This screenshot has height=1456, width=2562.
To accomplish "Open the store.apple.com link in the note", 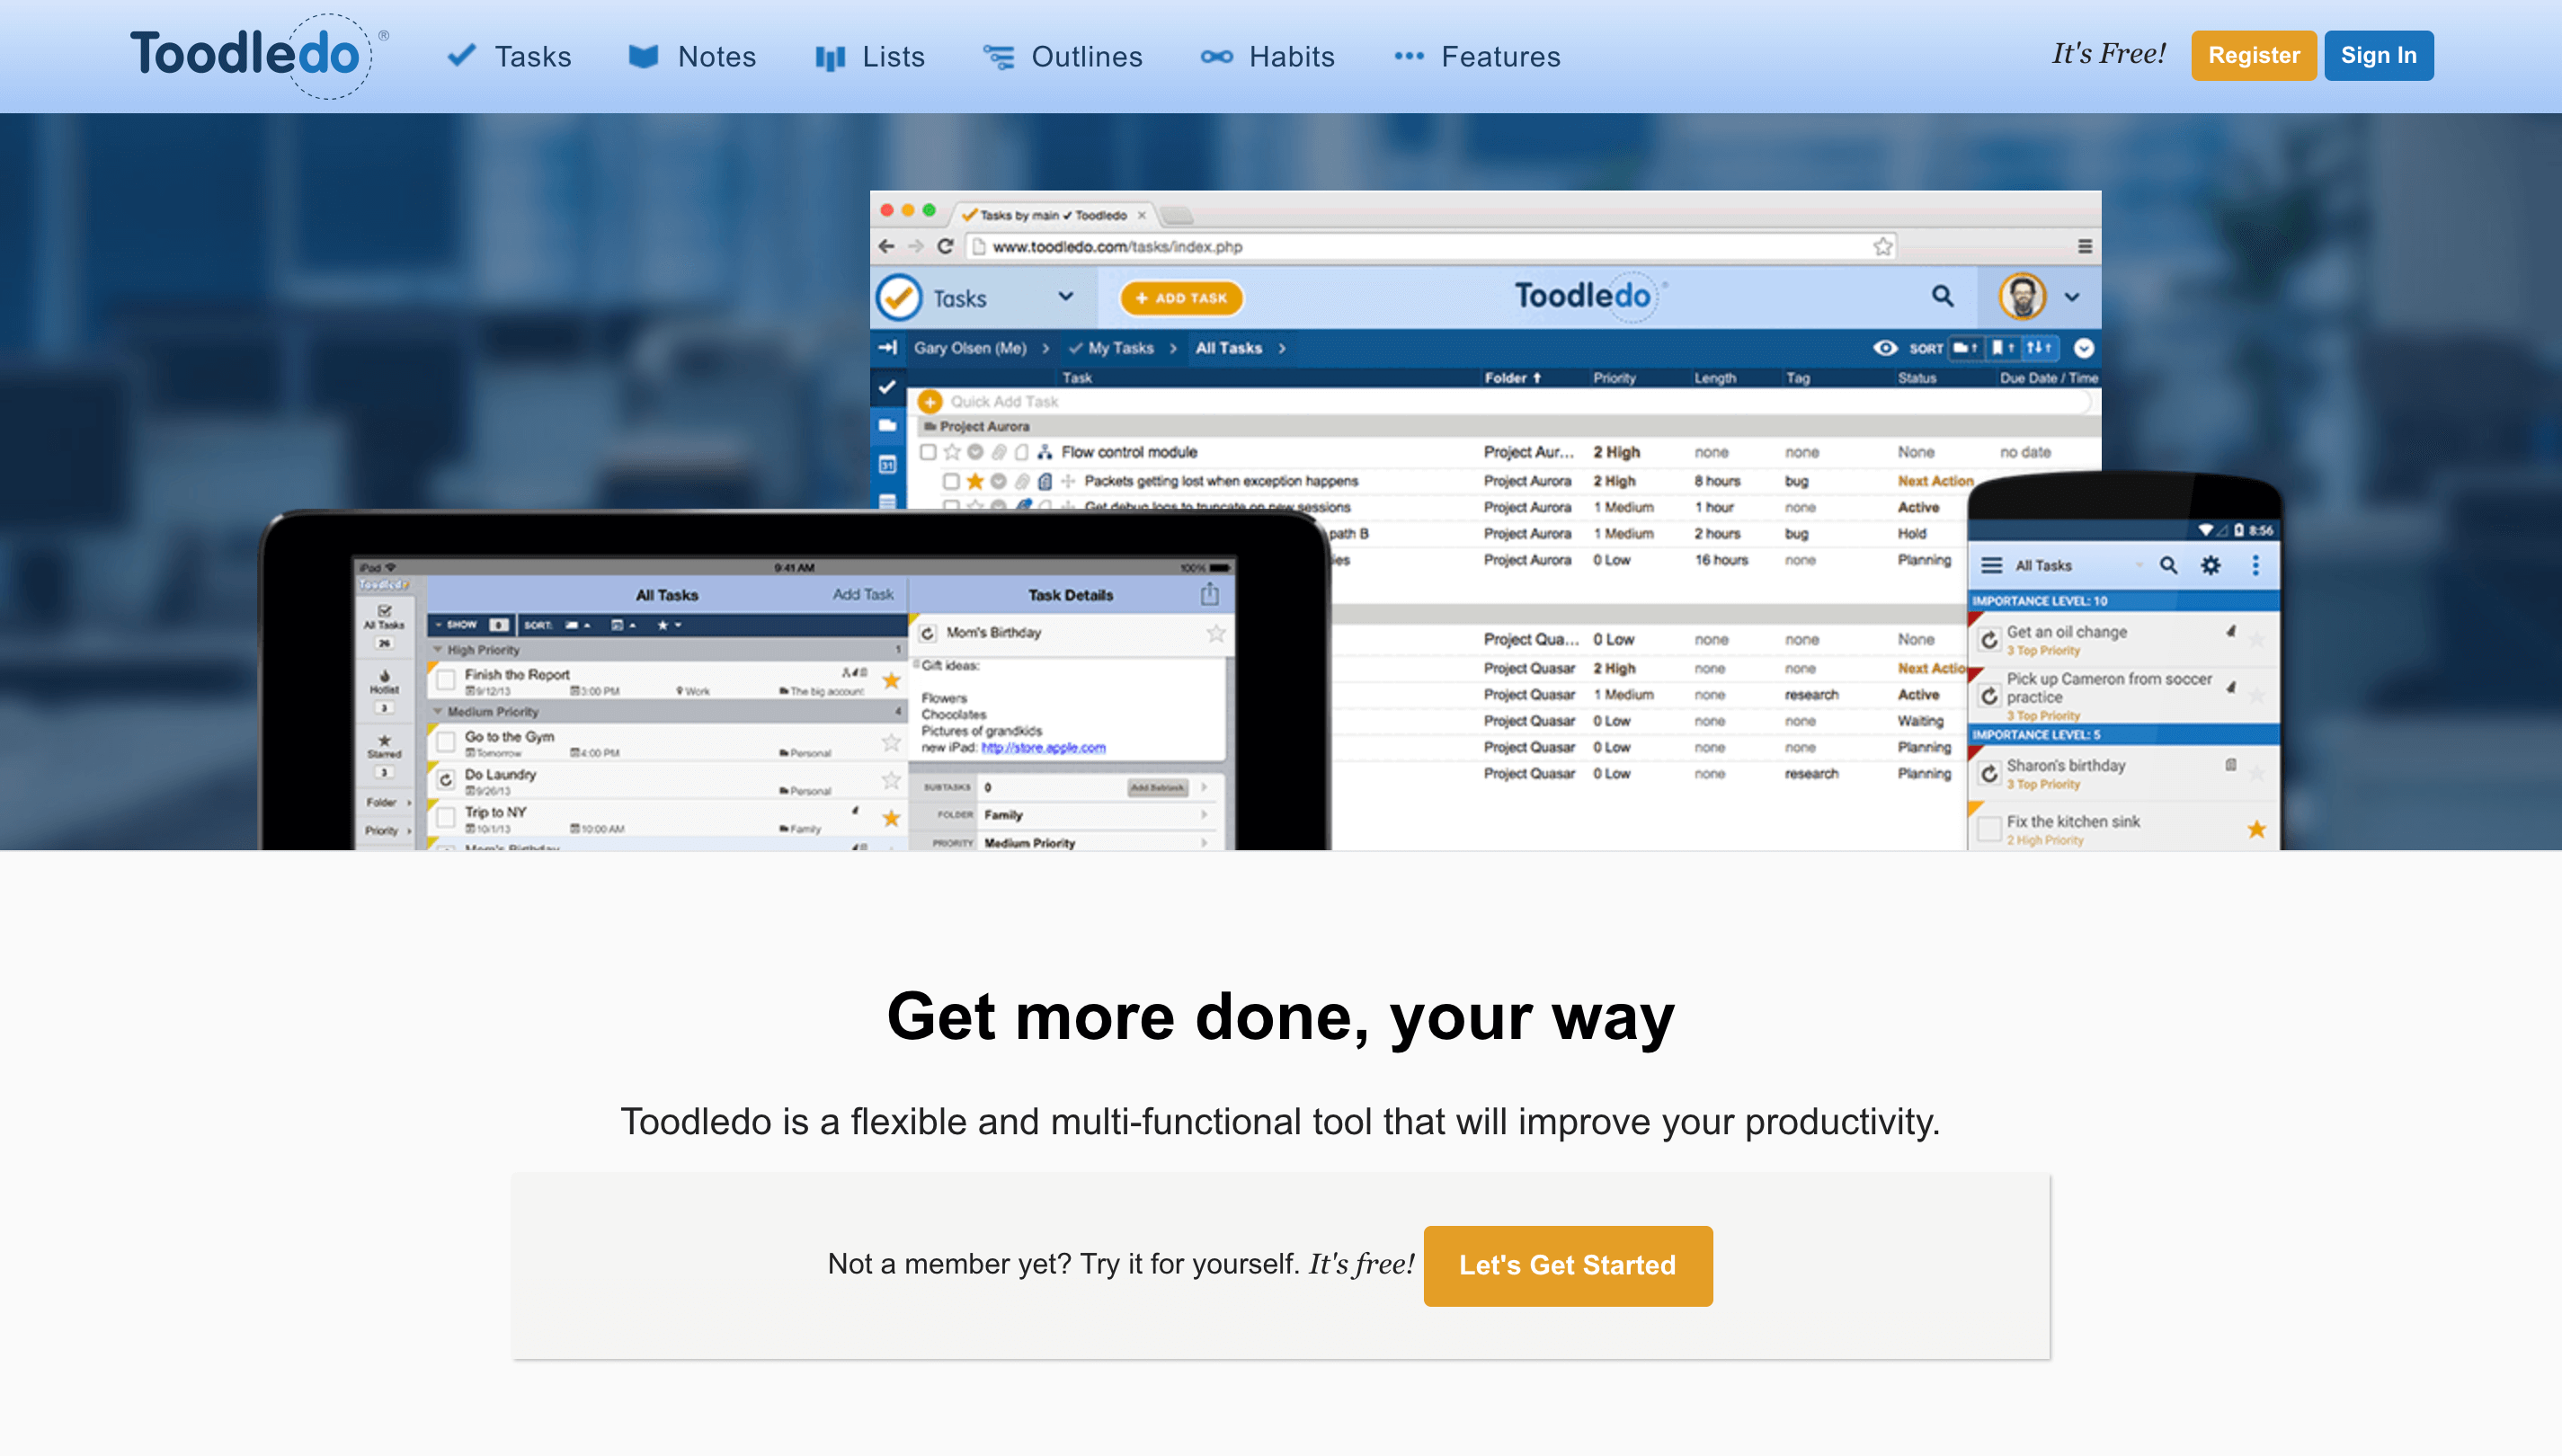I will (x=1043, y=747).
